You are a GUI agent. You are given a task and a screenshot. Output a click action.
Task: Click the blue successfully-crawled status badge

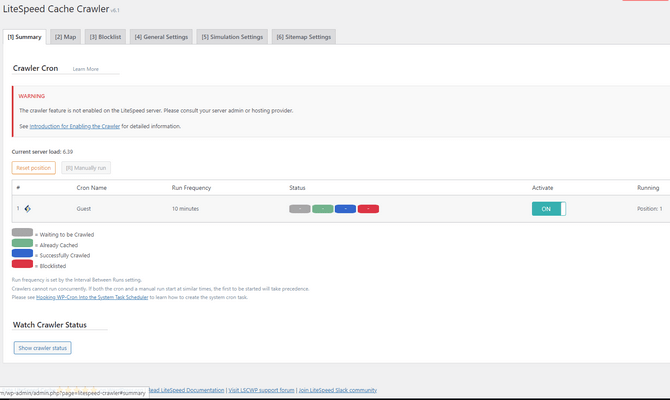[x=345, y=209]
